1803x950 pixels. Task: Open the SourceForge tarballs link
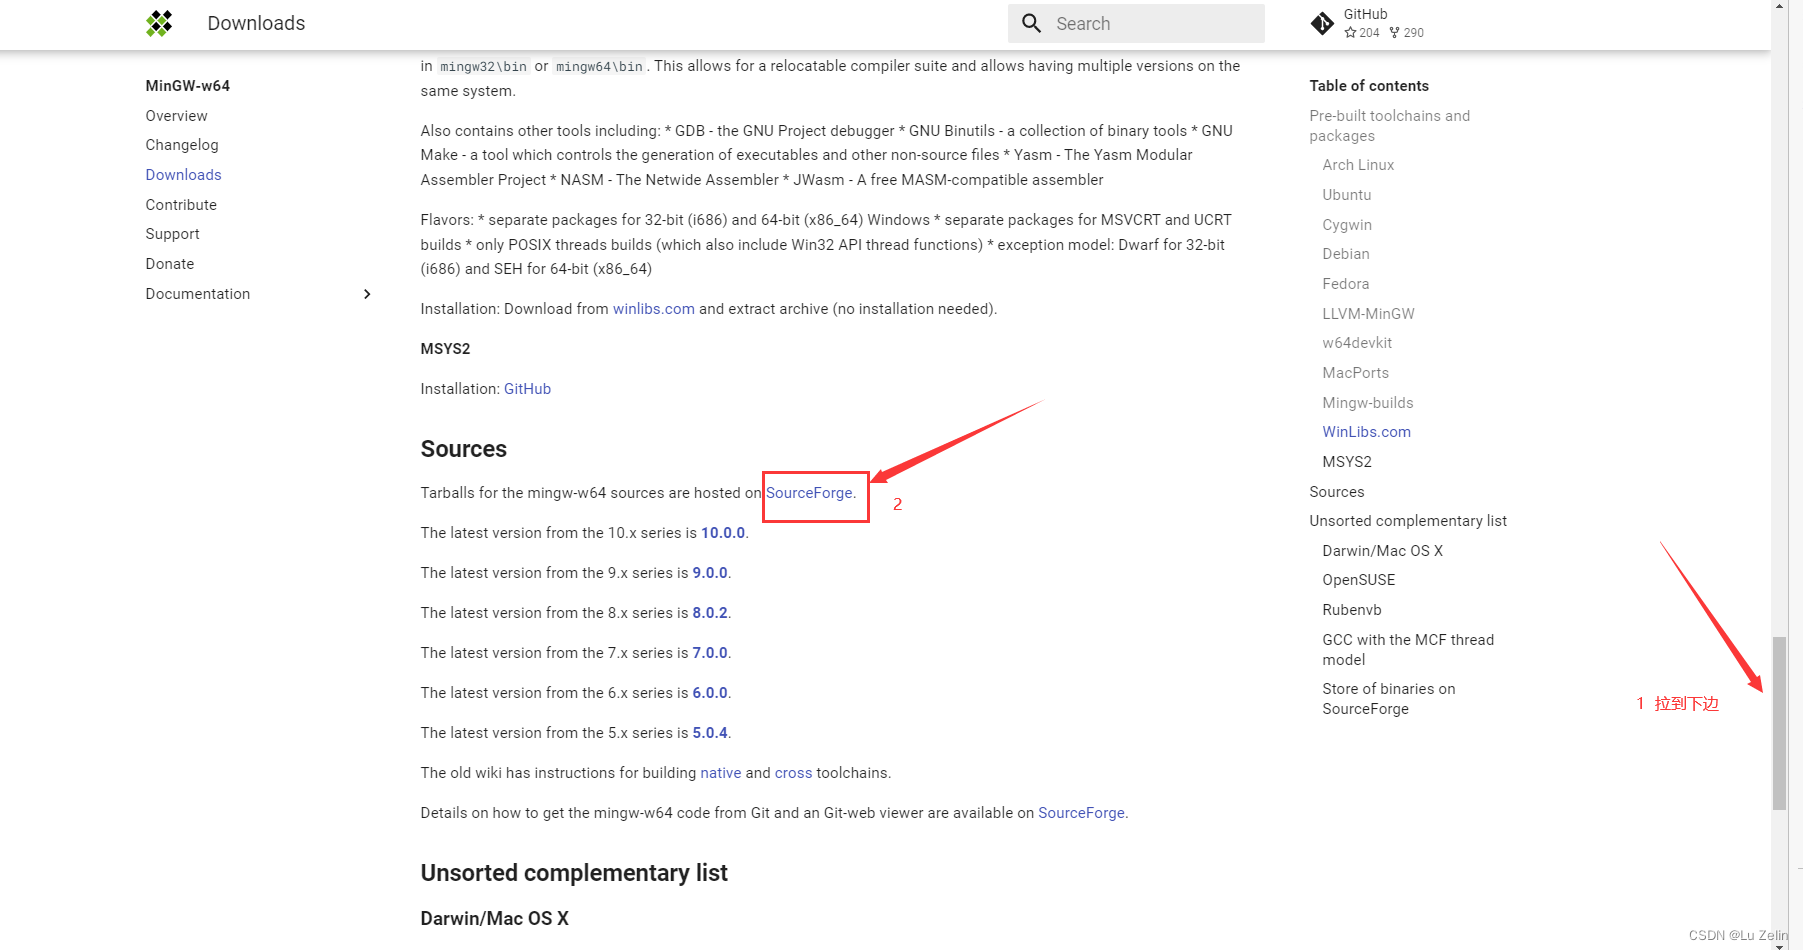(809, 493)
